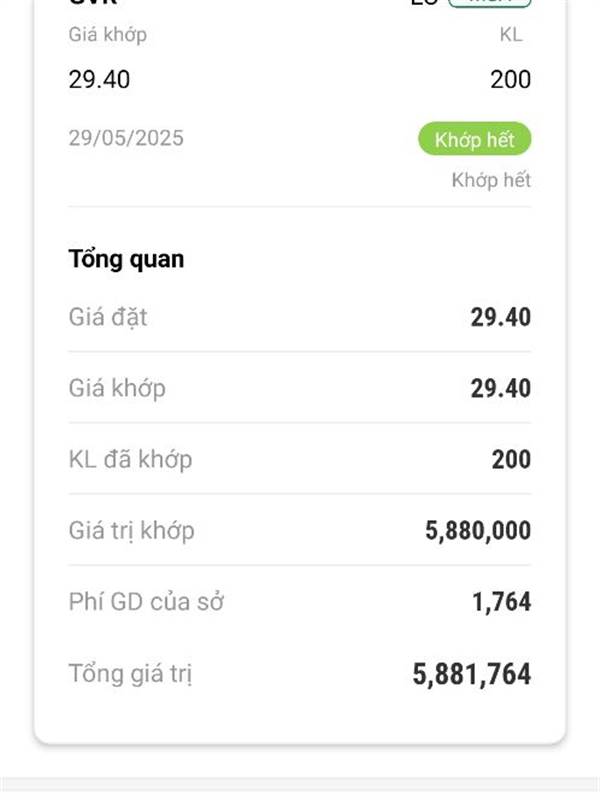Select the exchange fee amount 1,764
600x800 pixels.
coord(501,602)
